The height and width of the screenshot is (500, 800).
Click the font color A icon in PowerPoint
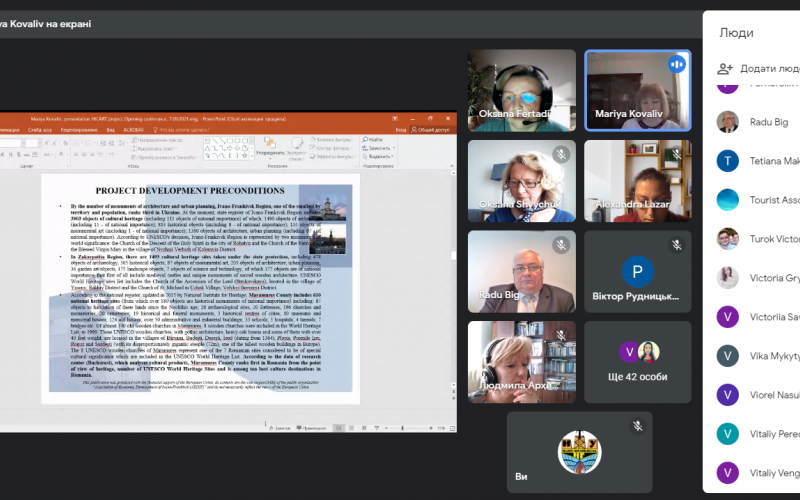pos(61,154)
